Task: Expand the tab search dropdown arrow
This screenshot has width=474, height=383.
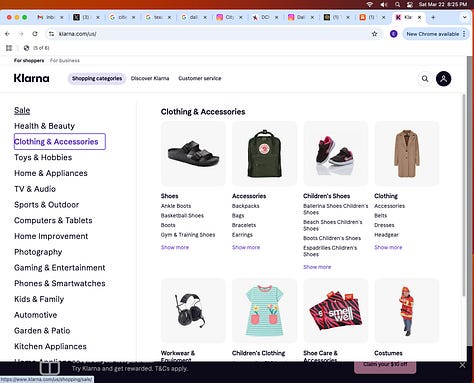Action: coord(464,17)
